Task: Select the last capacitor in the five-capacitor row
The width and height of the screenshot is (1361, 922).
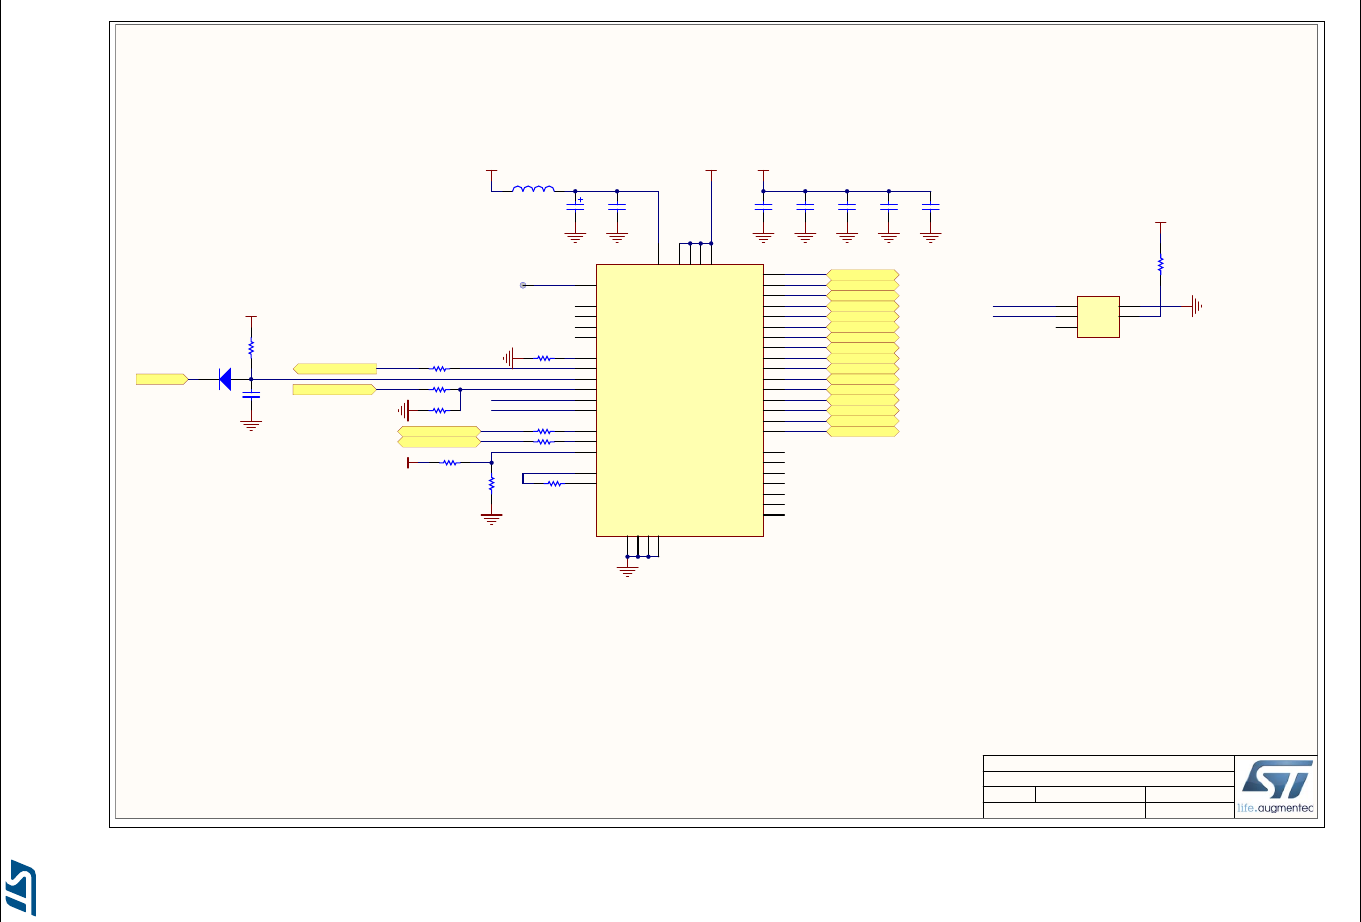Action: pos(931,206)
